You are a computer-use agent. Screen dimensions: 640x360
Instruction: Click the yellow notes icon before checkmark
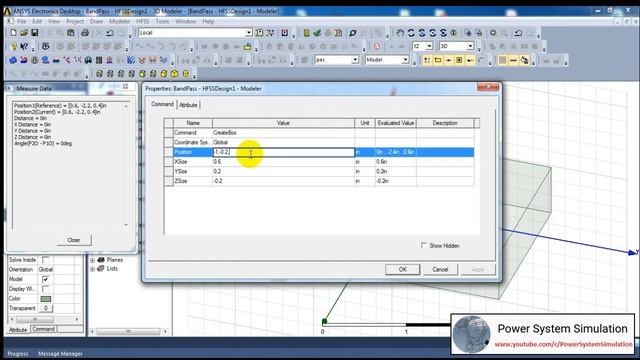coord(307,33)
